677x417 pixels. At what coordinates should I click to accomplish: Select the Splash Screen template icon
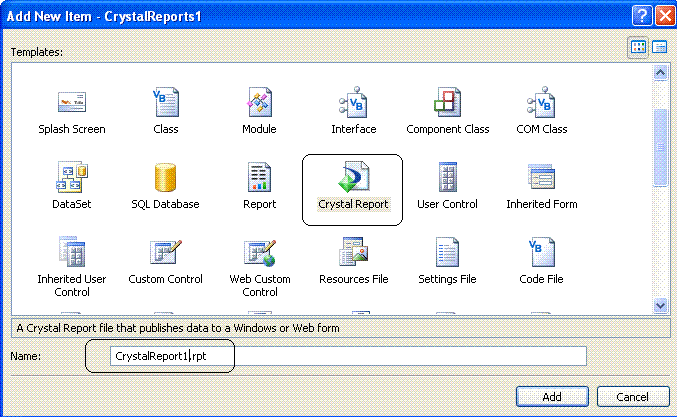tap(72, 102)
